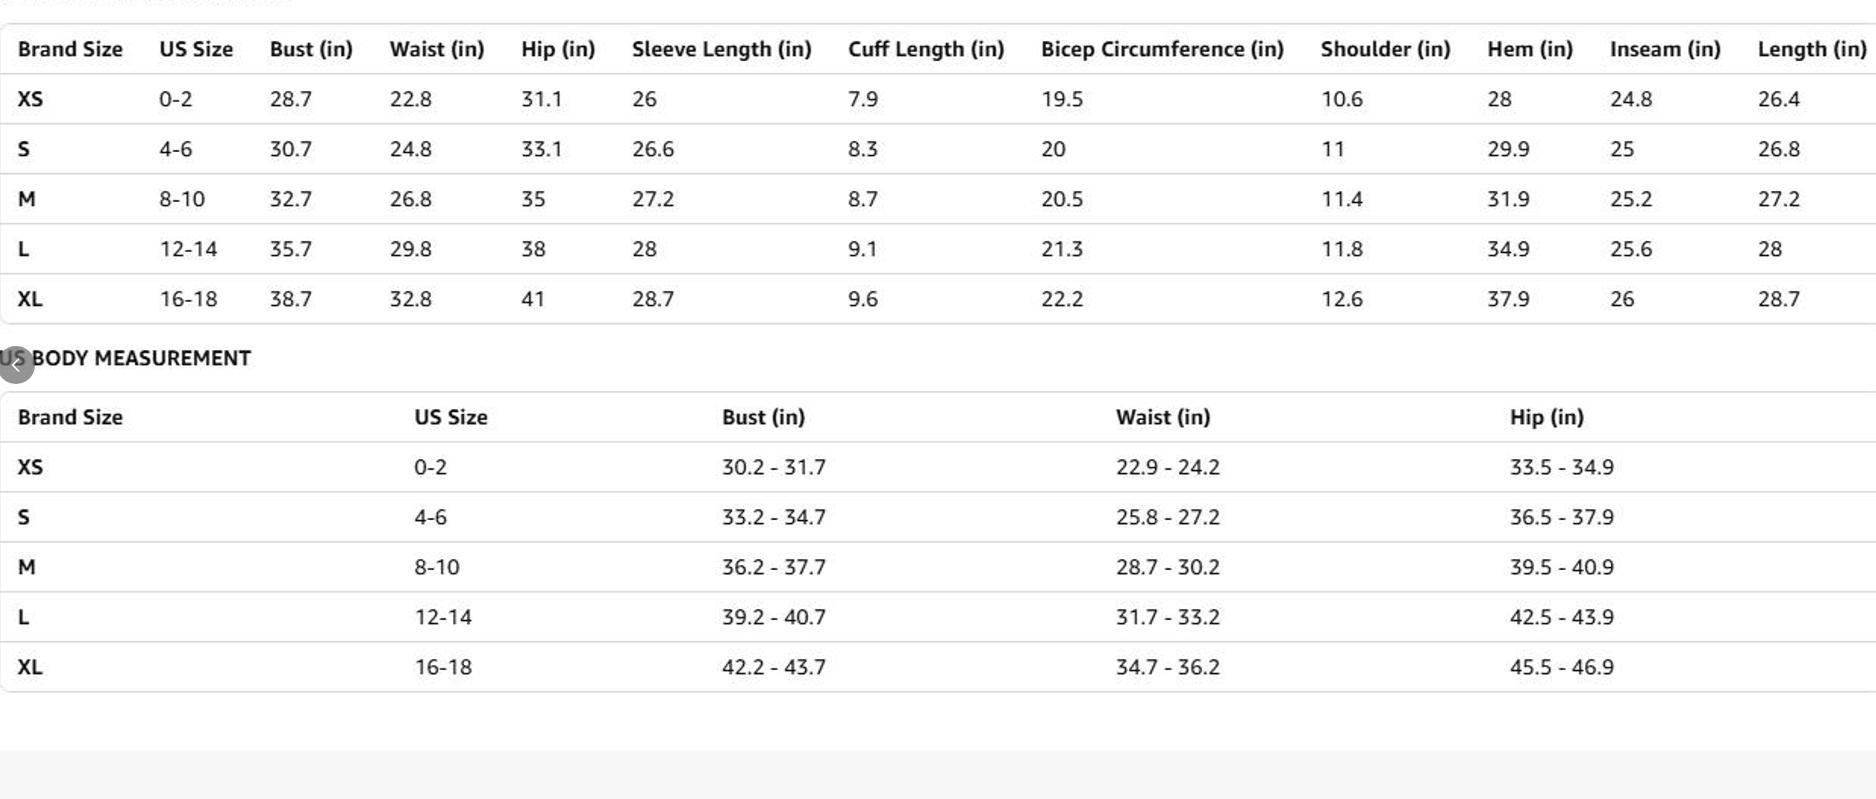Click the bust range 30.2 - 31.7
1876x799 pixels.
773,467
